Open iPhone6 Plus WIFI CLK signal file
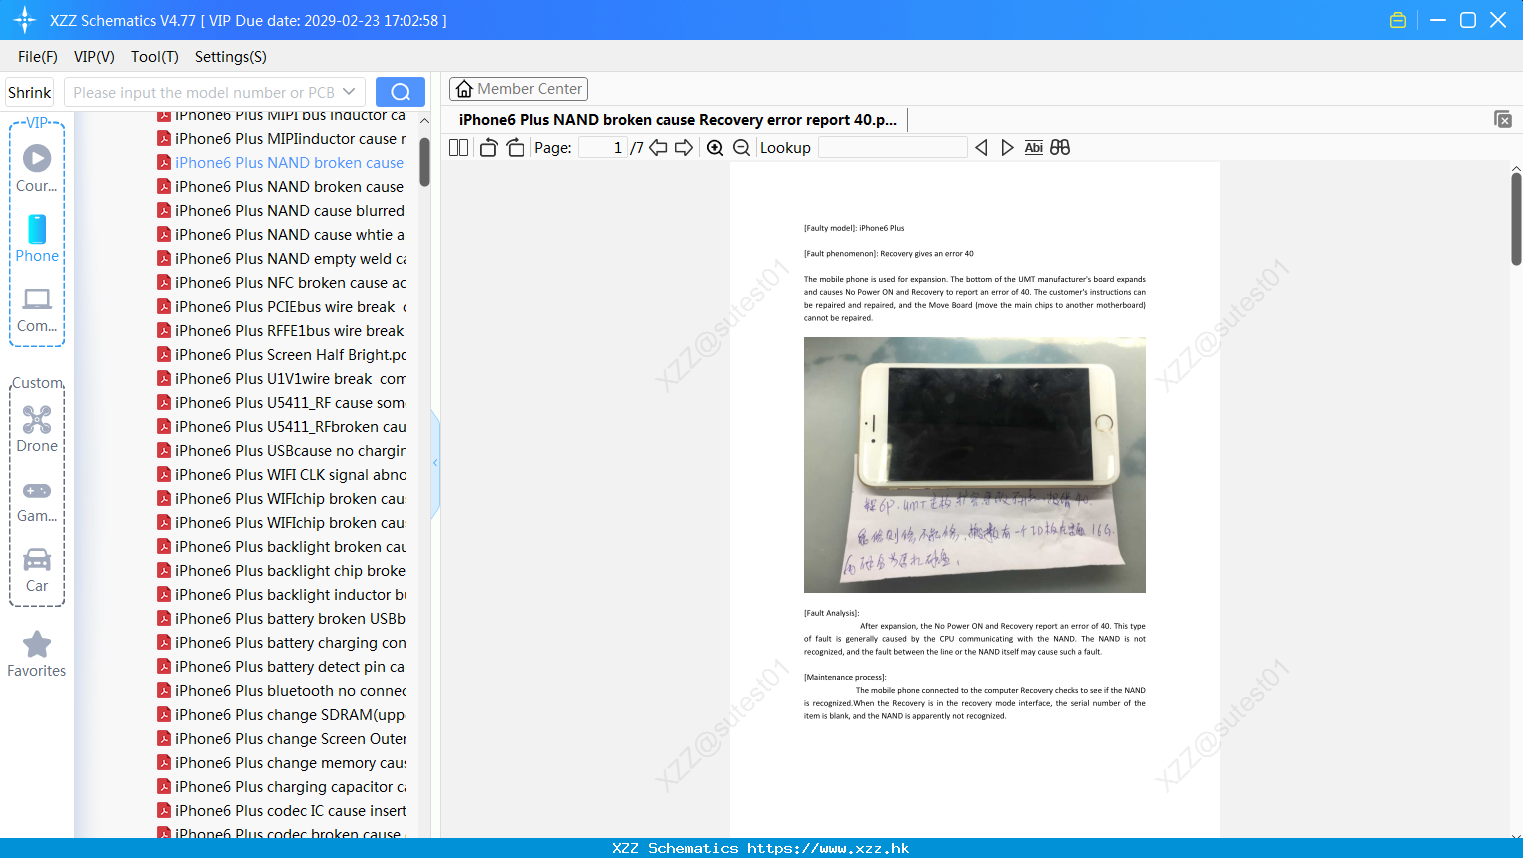 coord(281,475)
